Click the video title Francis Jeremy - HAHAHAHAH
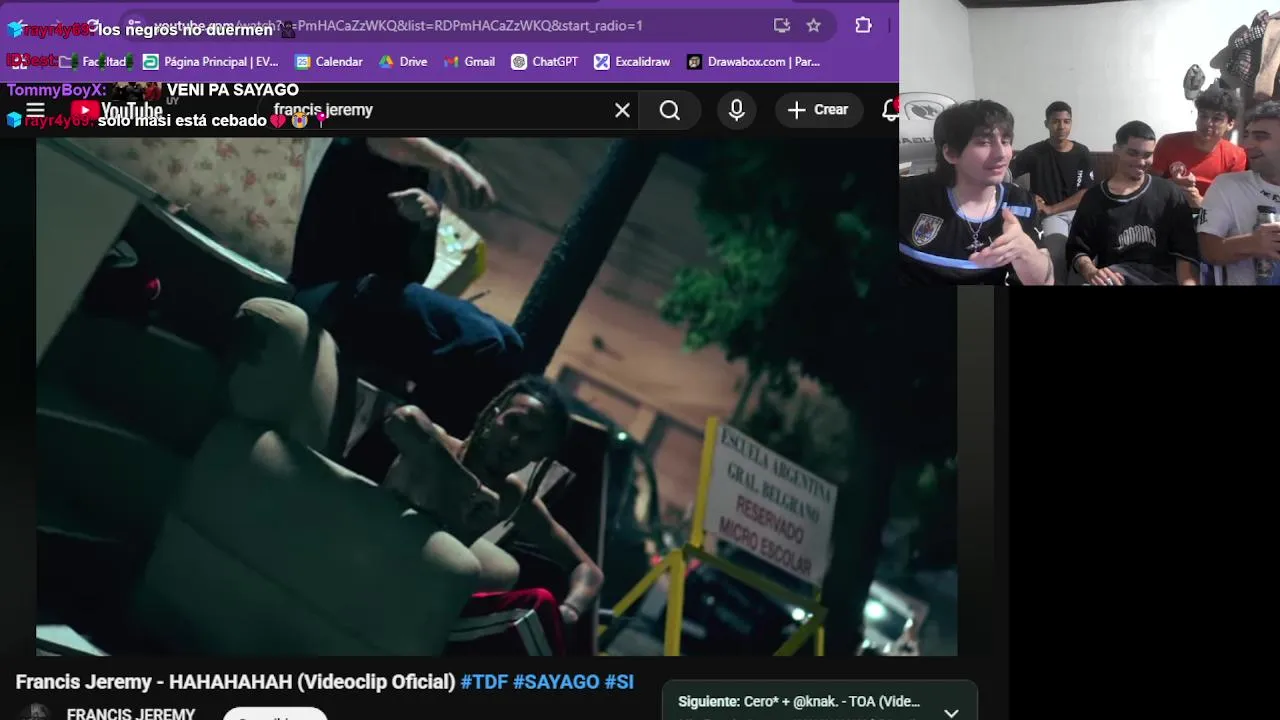Image resolution: width=1280 pixels, height=720 pixels. pyautogui.click(x=235, y=682)
